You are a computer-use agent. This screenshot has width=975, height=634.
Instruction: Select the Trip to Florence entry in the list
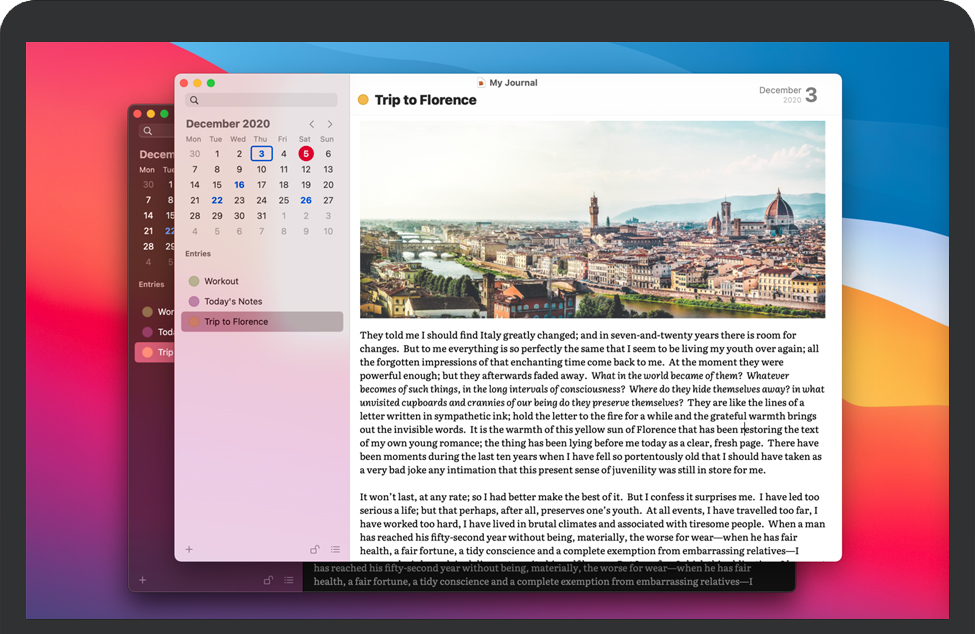tap(236, 322)
